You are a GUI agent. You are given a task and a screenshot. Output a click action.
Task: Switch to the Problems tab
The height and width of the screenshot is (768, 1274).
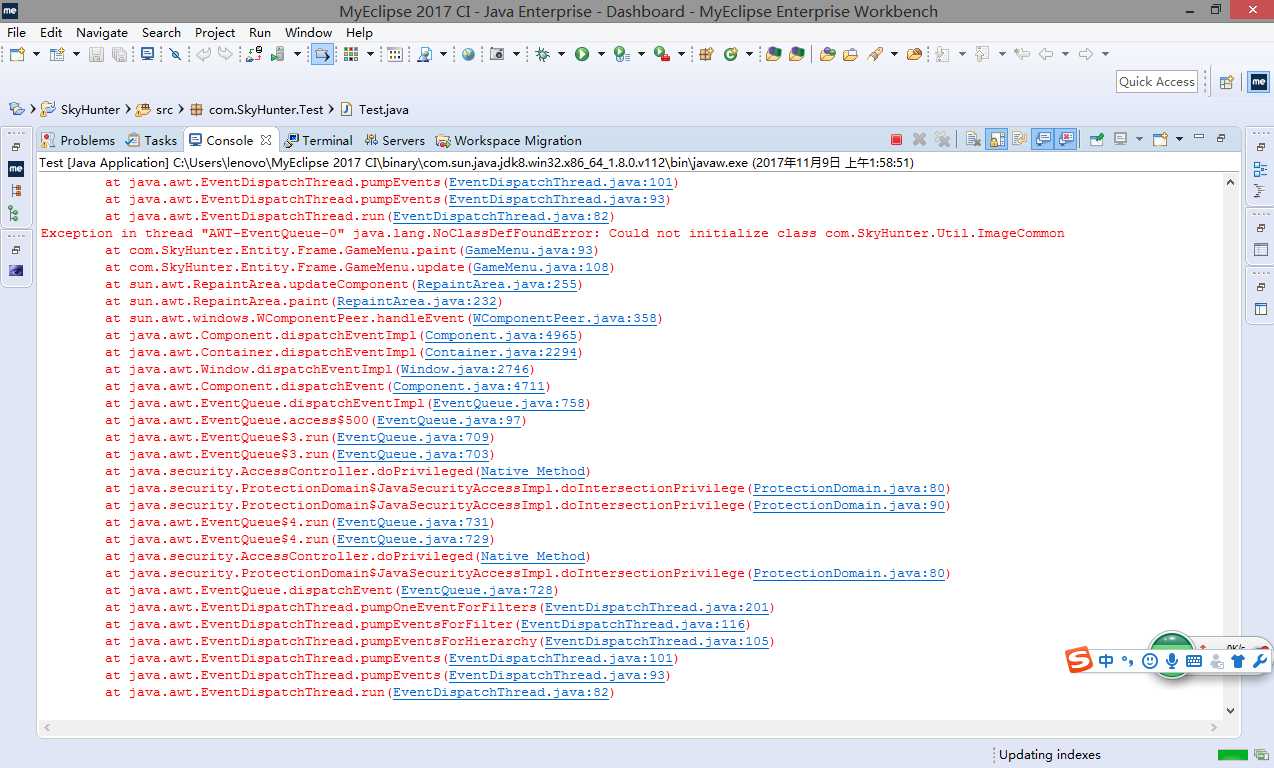(x=78, y=140)
